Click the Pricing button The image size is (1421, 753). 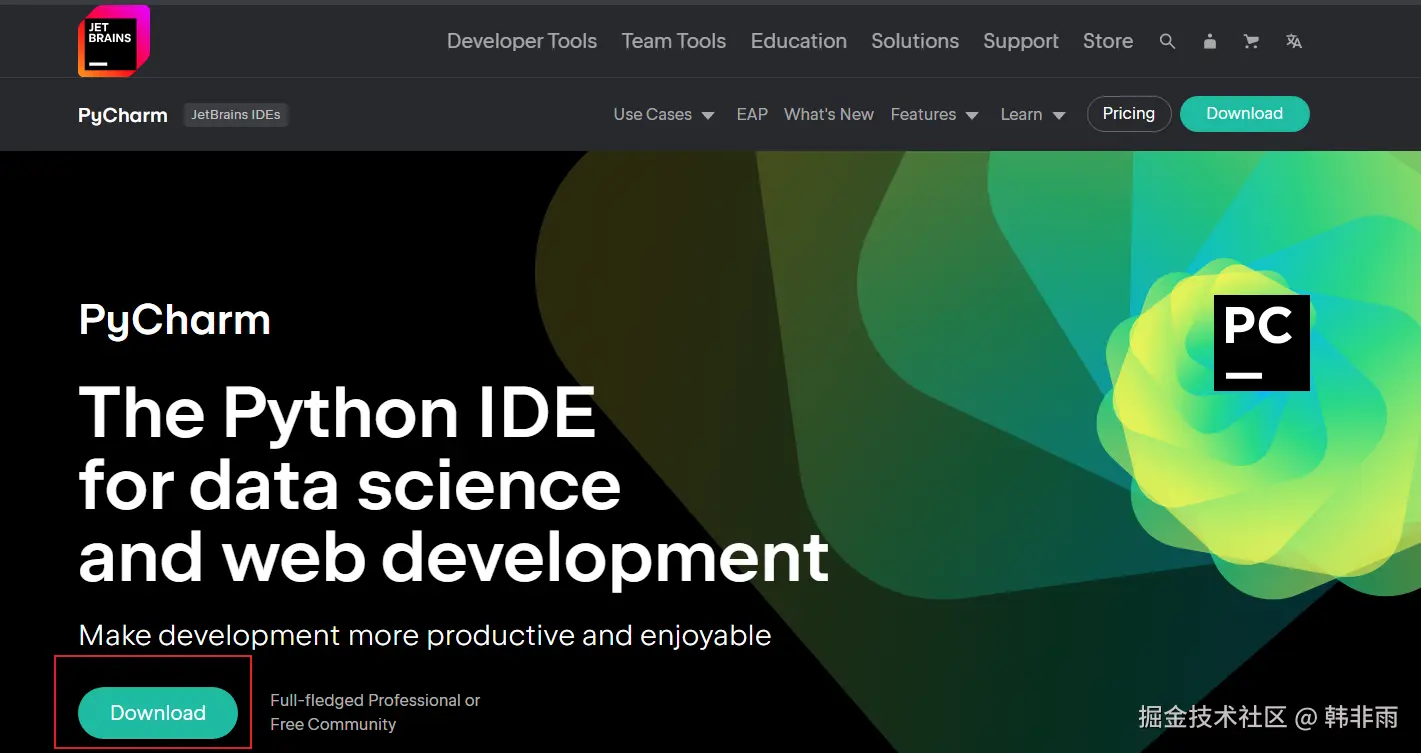(1129, 114)
